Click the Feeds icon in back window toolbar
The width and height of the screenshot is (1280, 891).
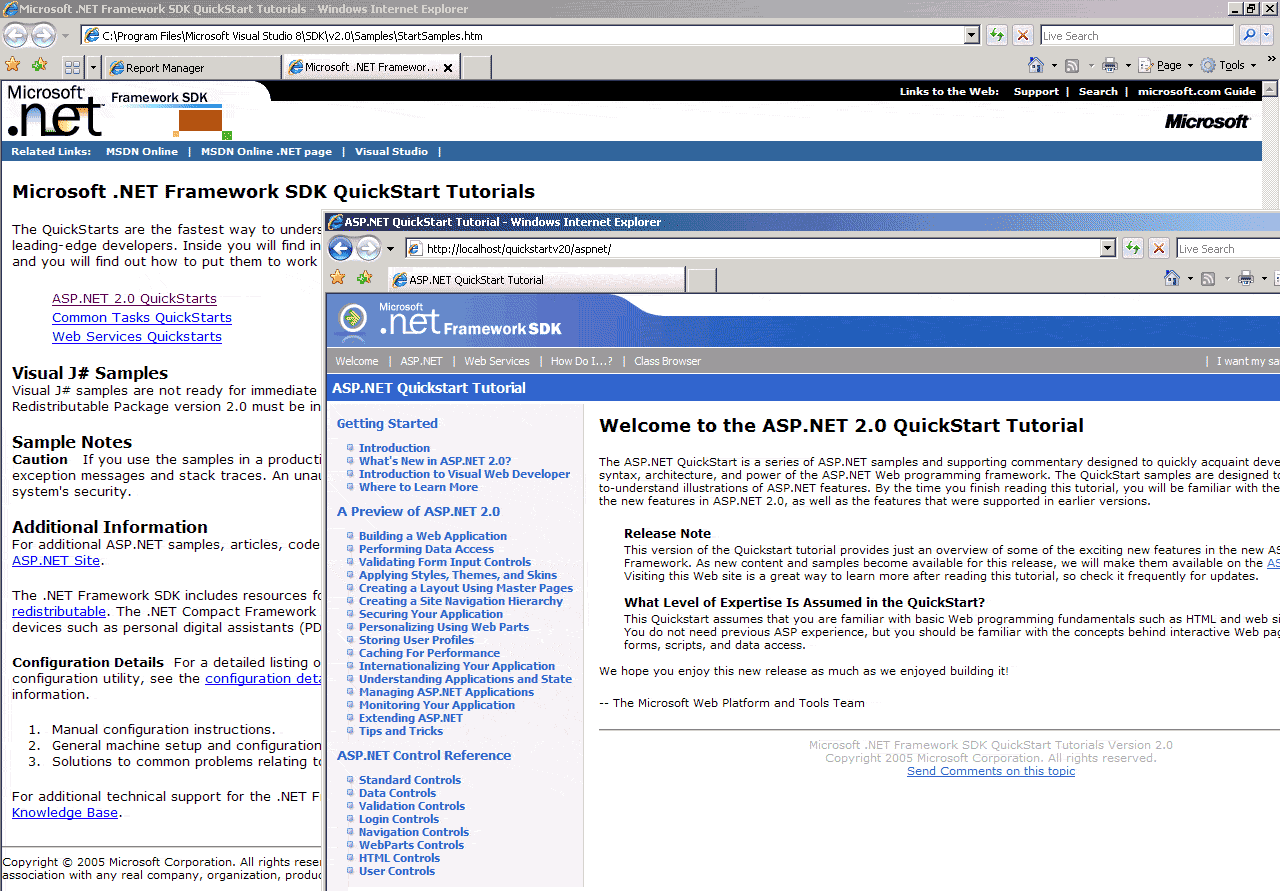pos(1072,65)
